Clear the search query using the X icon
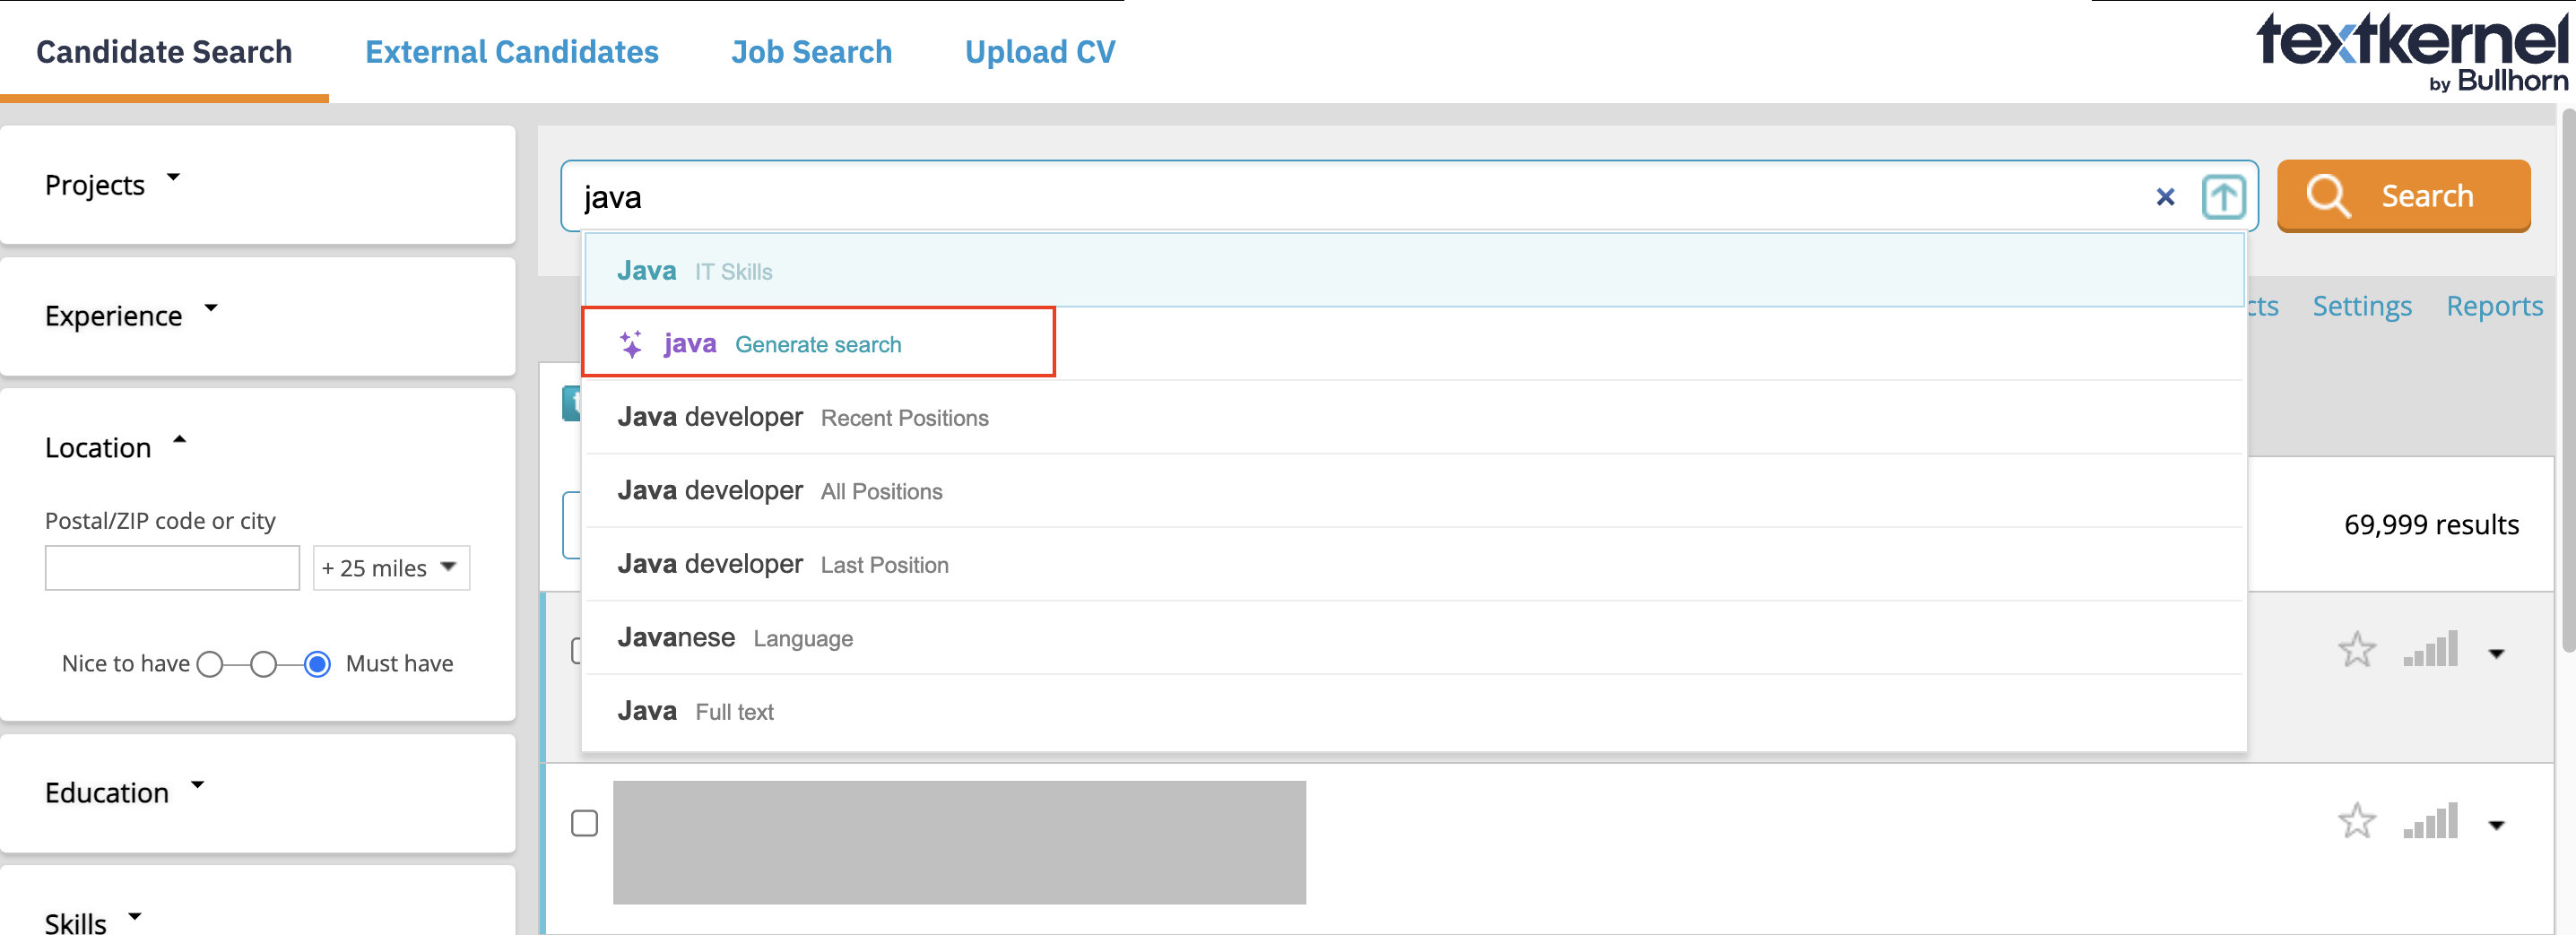2576x935 pixels. pyautogui.click(x=2165, y=197)
